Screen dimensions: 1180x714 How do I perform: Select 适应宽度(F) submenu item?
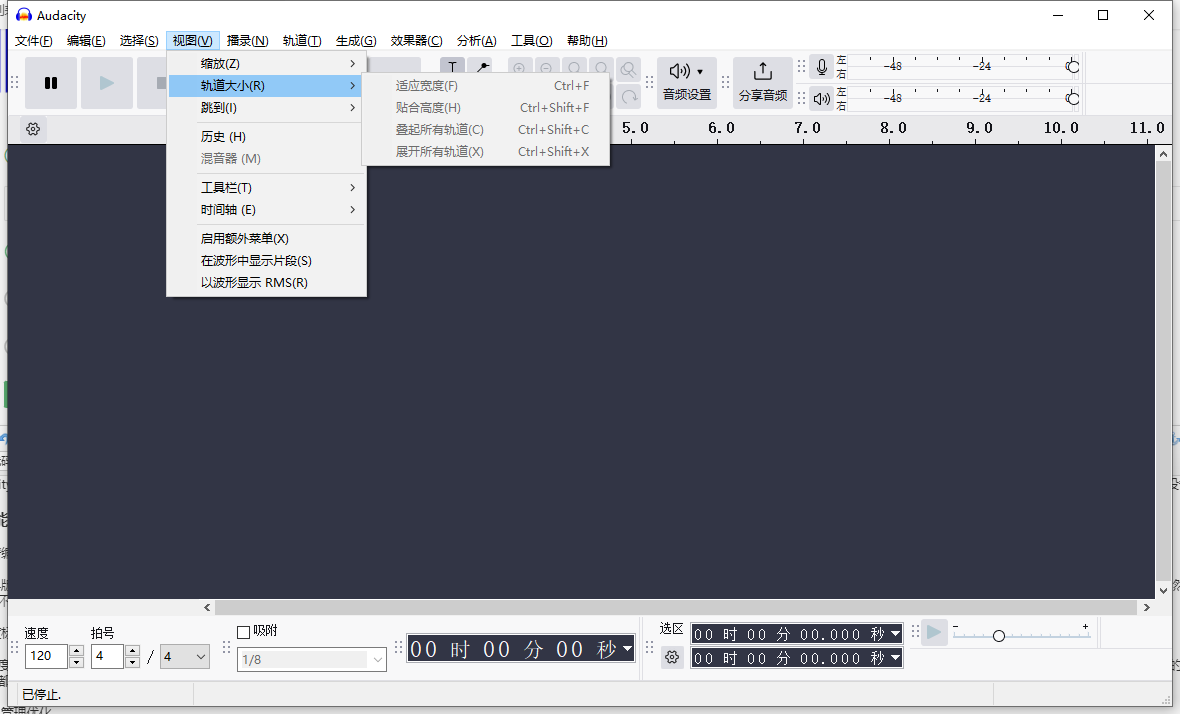486,86
